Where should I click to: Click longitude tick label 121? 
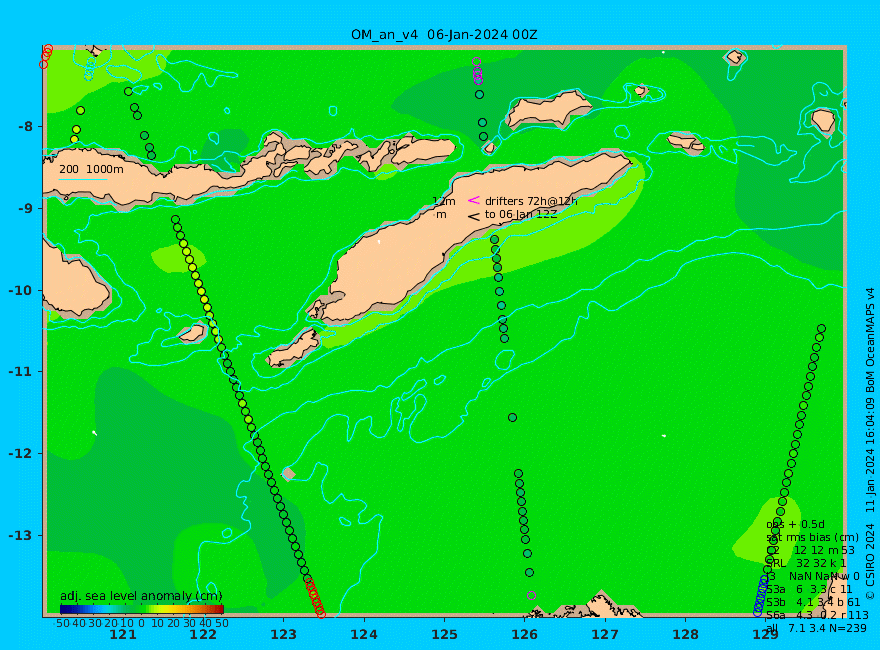(123, 635)
